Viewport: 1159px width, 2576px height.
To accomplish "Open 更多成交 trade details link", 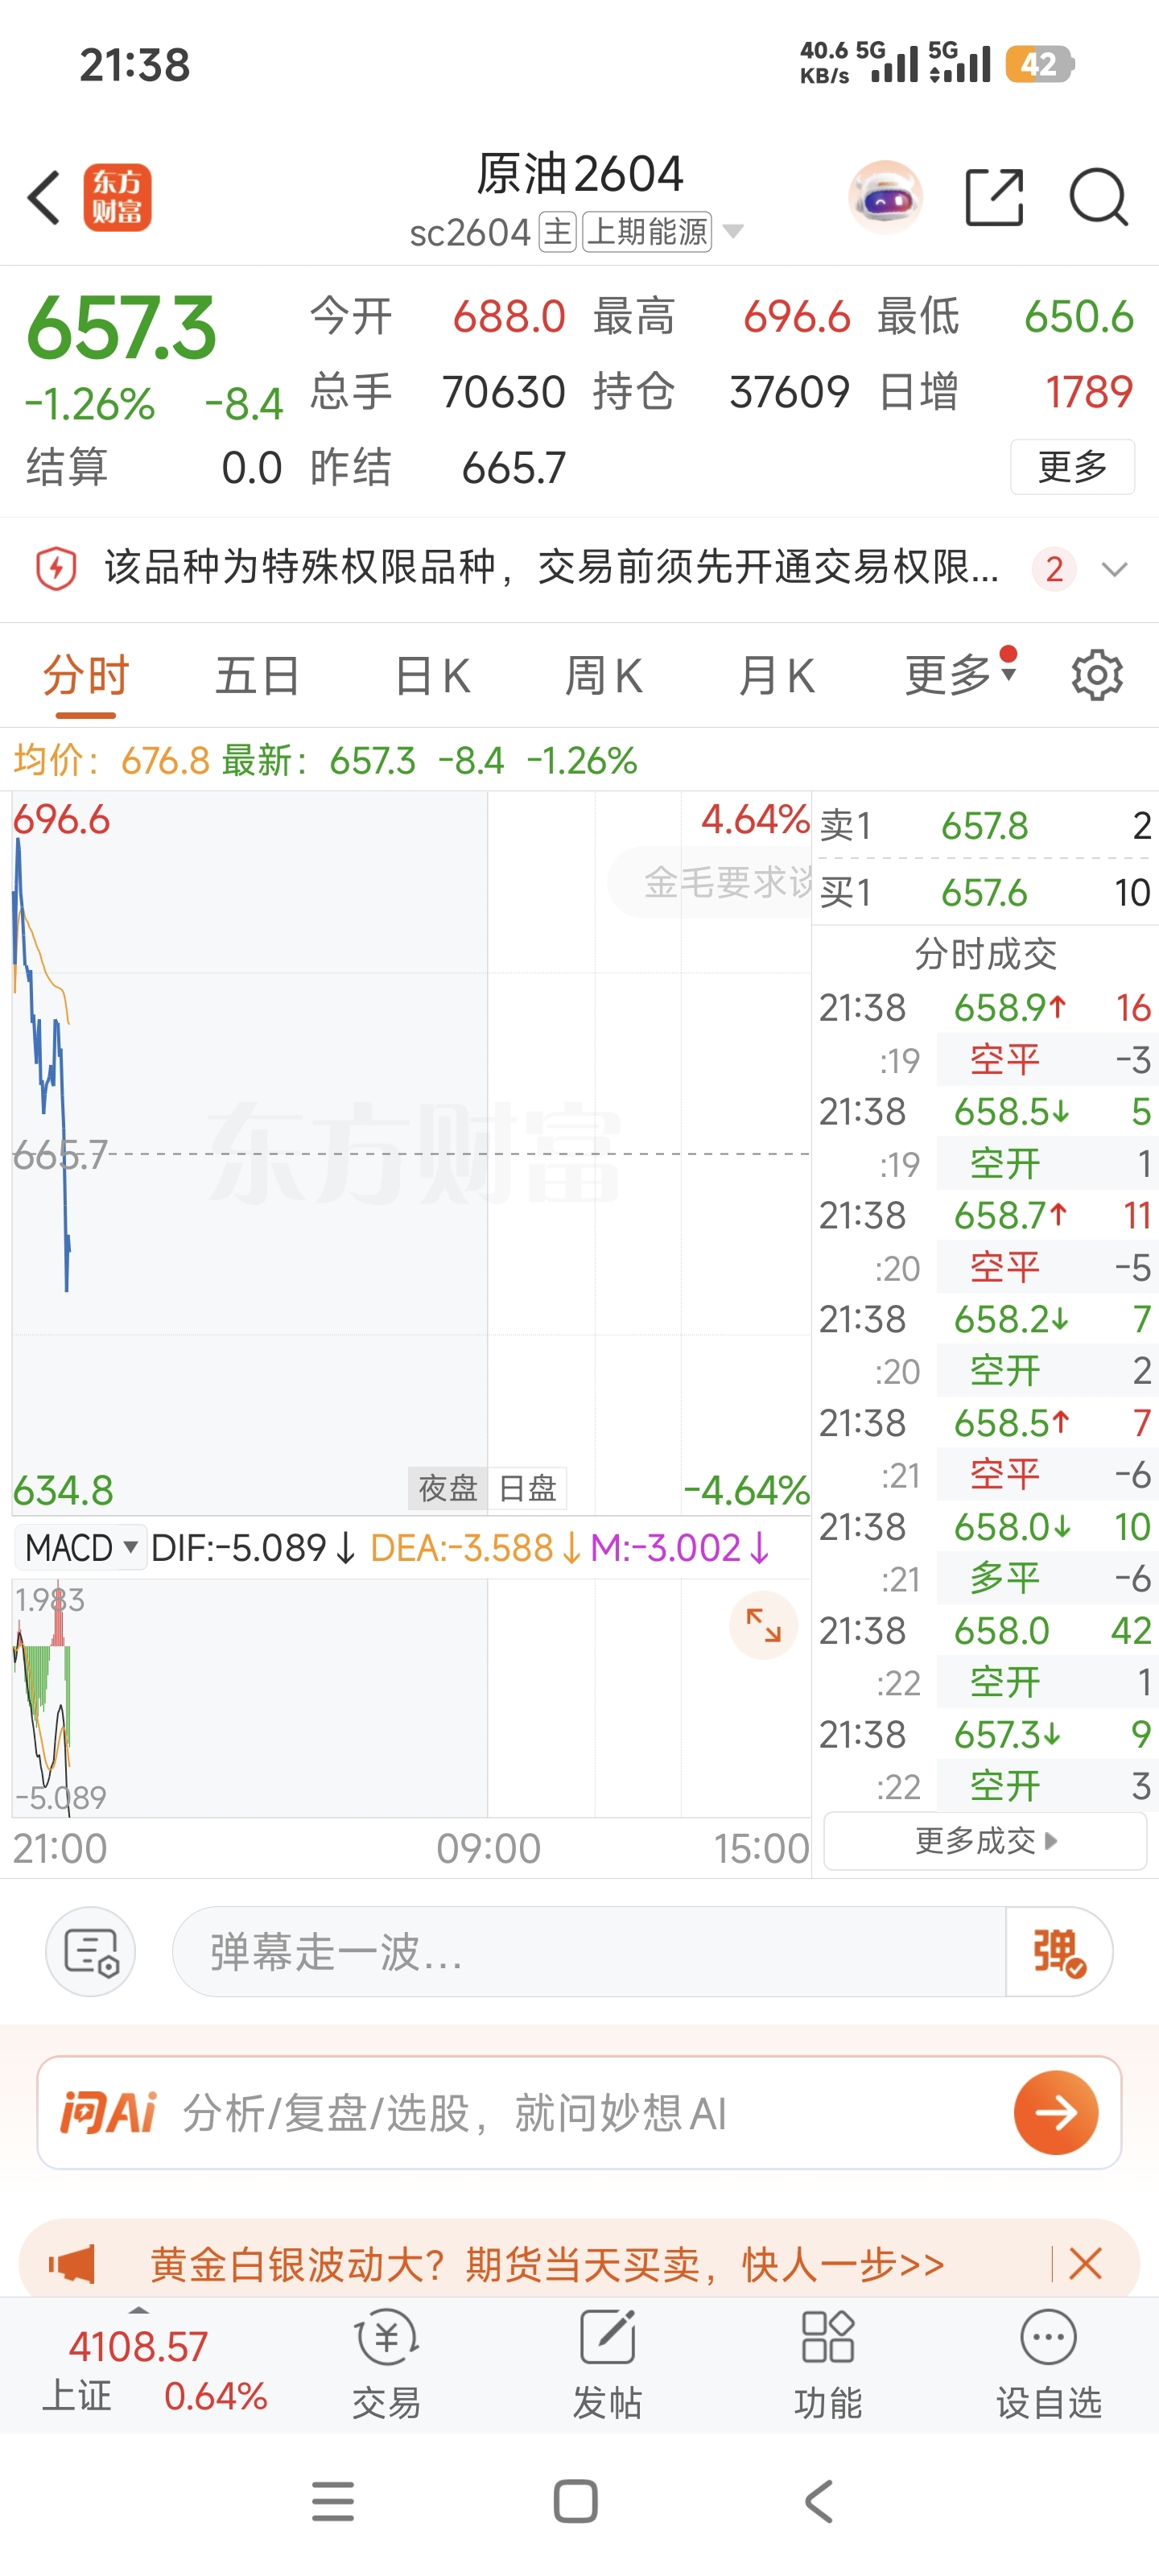I will (x=985, y=1841).
